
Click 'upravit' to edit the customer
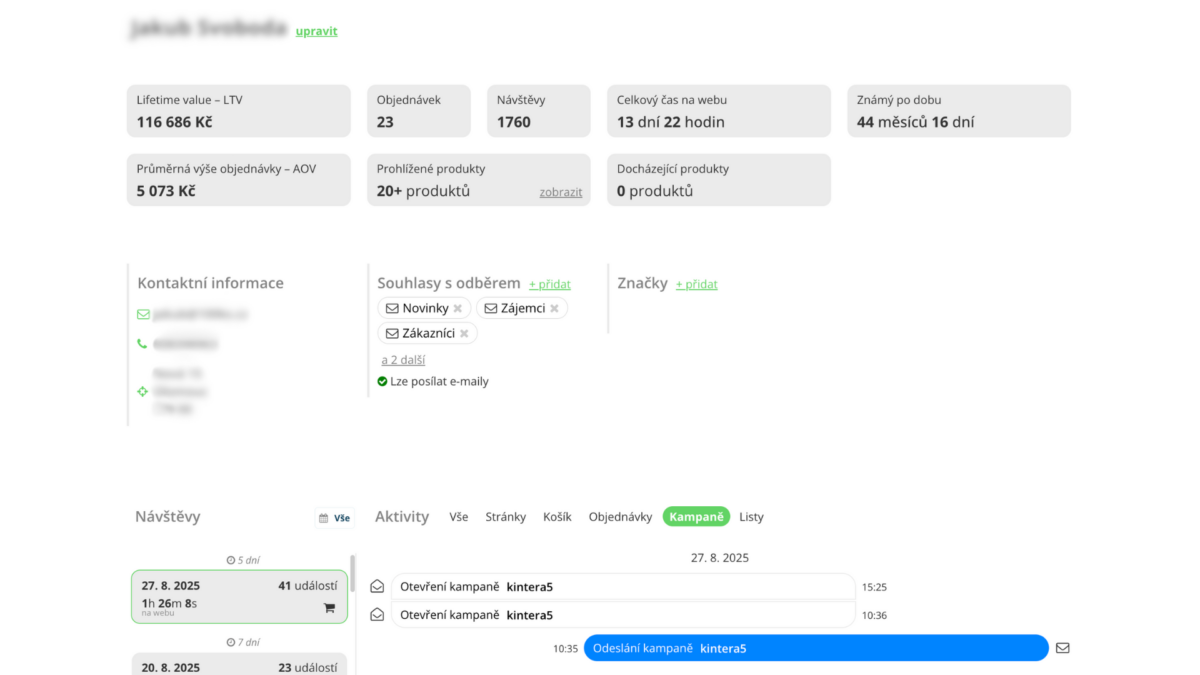[x=316, y=31]
